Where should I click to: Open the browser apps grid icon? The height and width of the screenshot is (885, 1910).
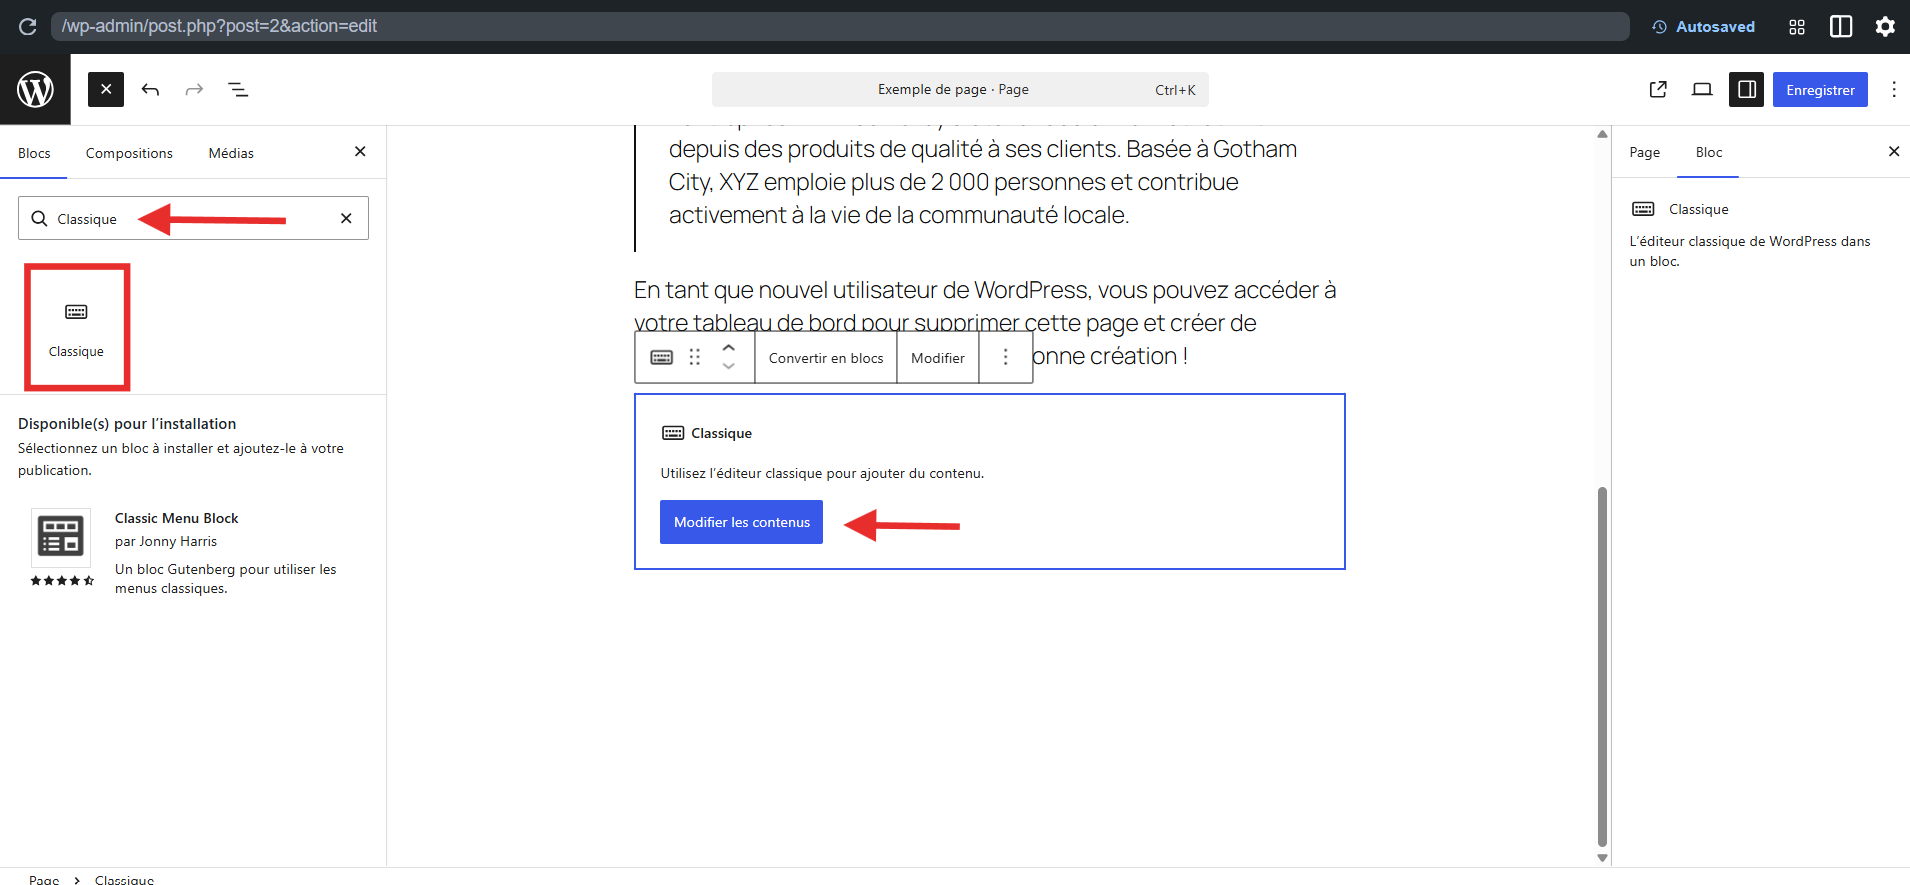coord(1797,27)
